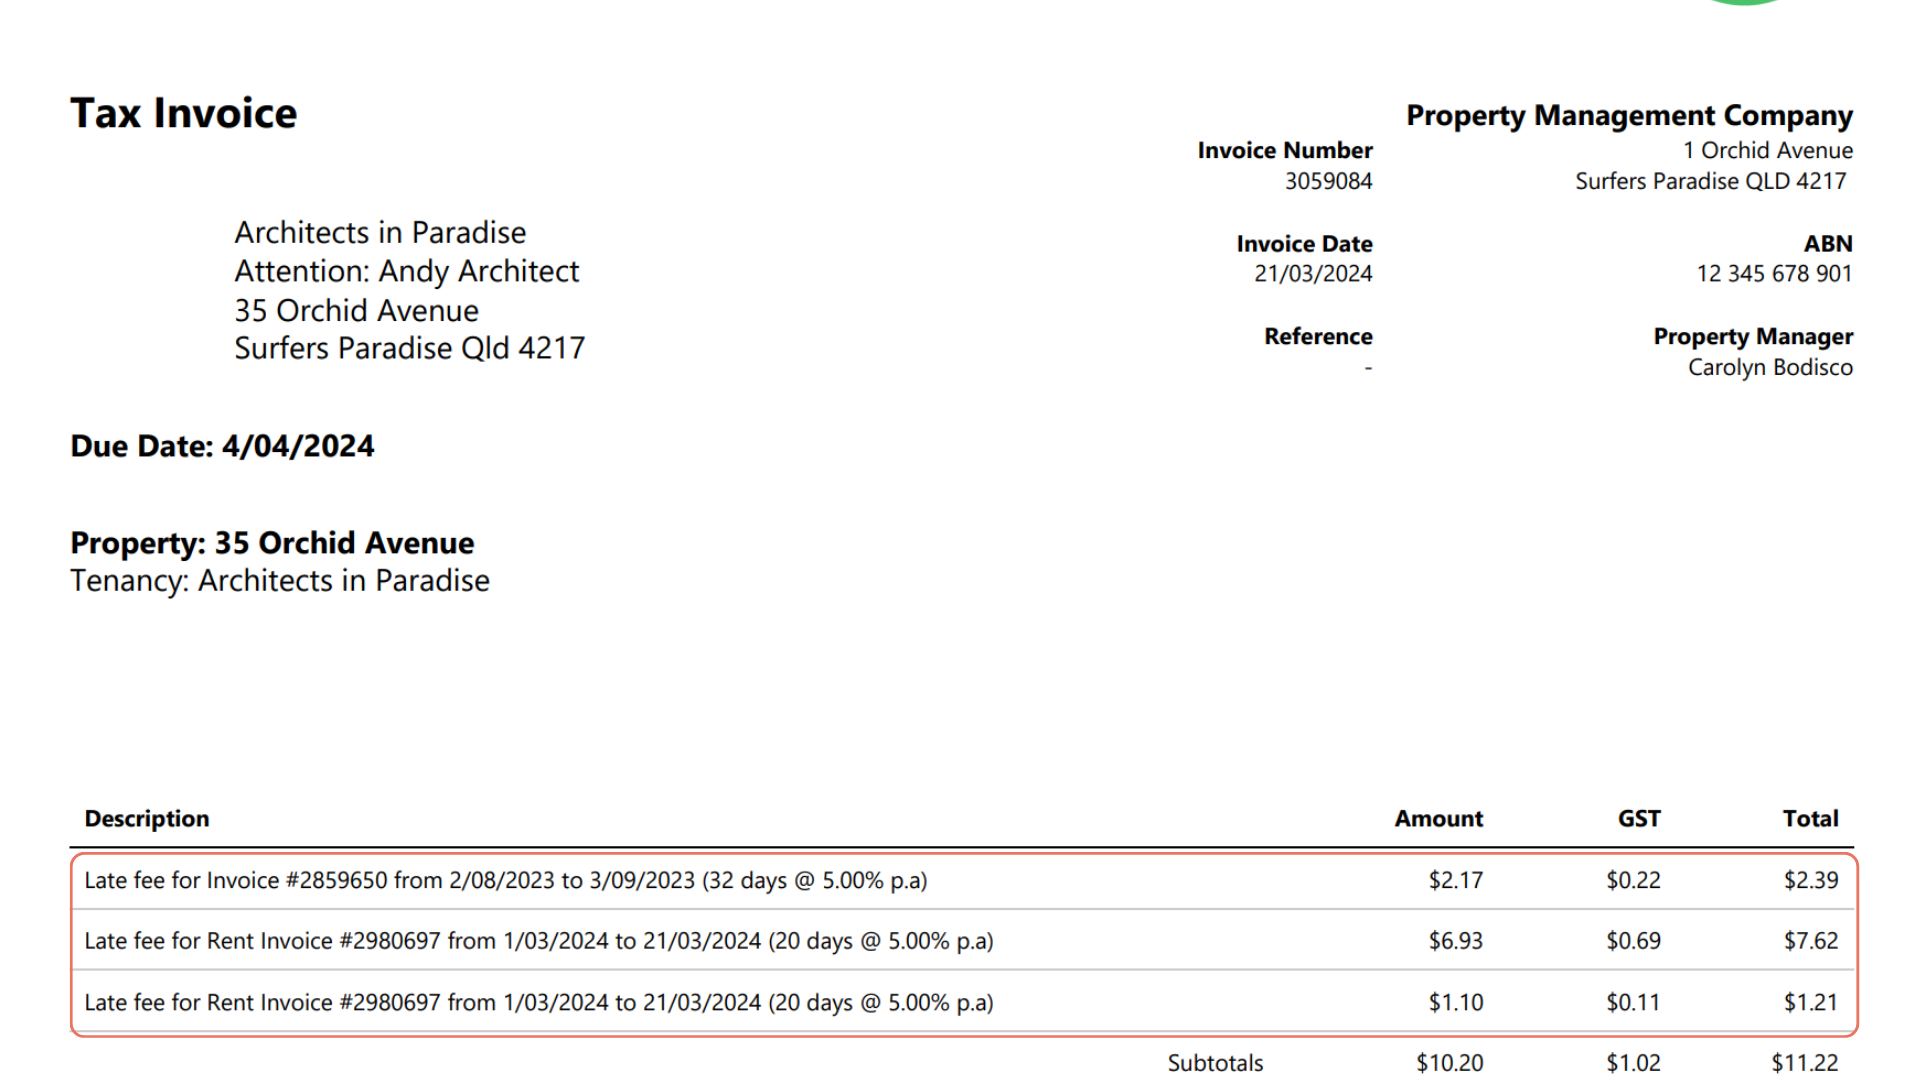Click the $6.93 late fee amount
This screenshot has width=1920, height=1080.
point(1455,941)
